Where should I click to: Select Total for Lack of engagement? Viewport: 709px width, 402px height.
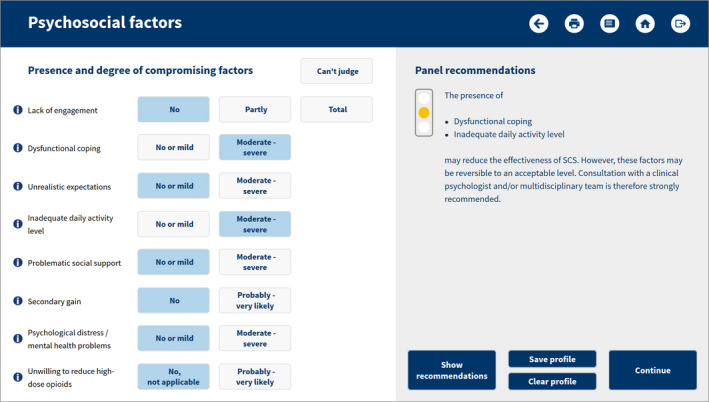coord(337,109)
